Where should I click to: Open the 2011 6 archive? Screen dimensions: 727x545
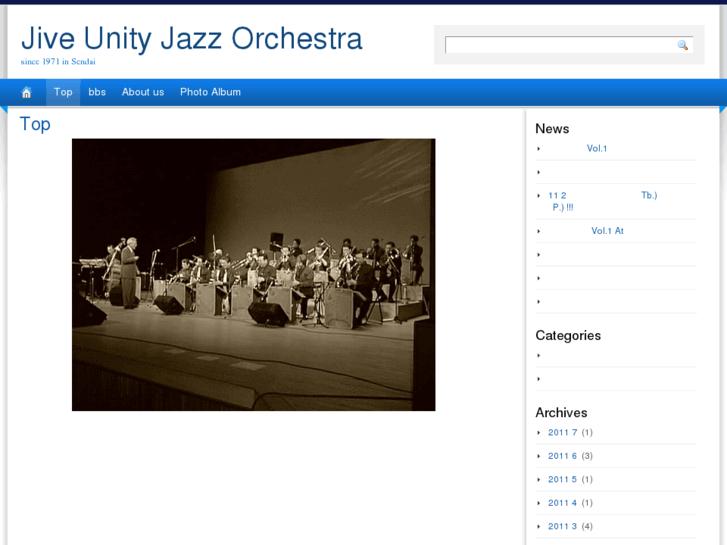[x=562, y=456]
